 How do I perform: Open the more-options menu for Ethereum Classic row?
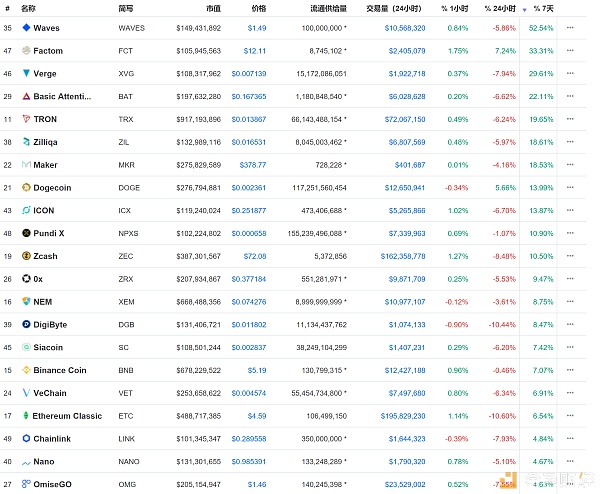570,415
